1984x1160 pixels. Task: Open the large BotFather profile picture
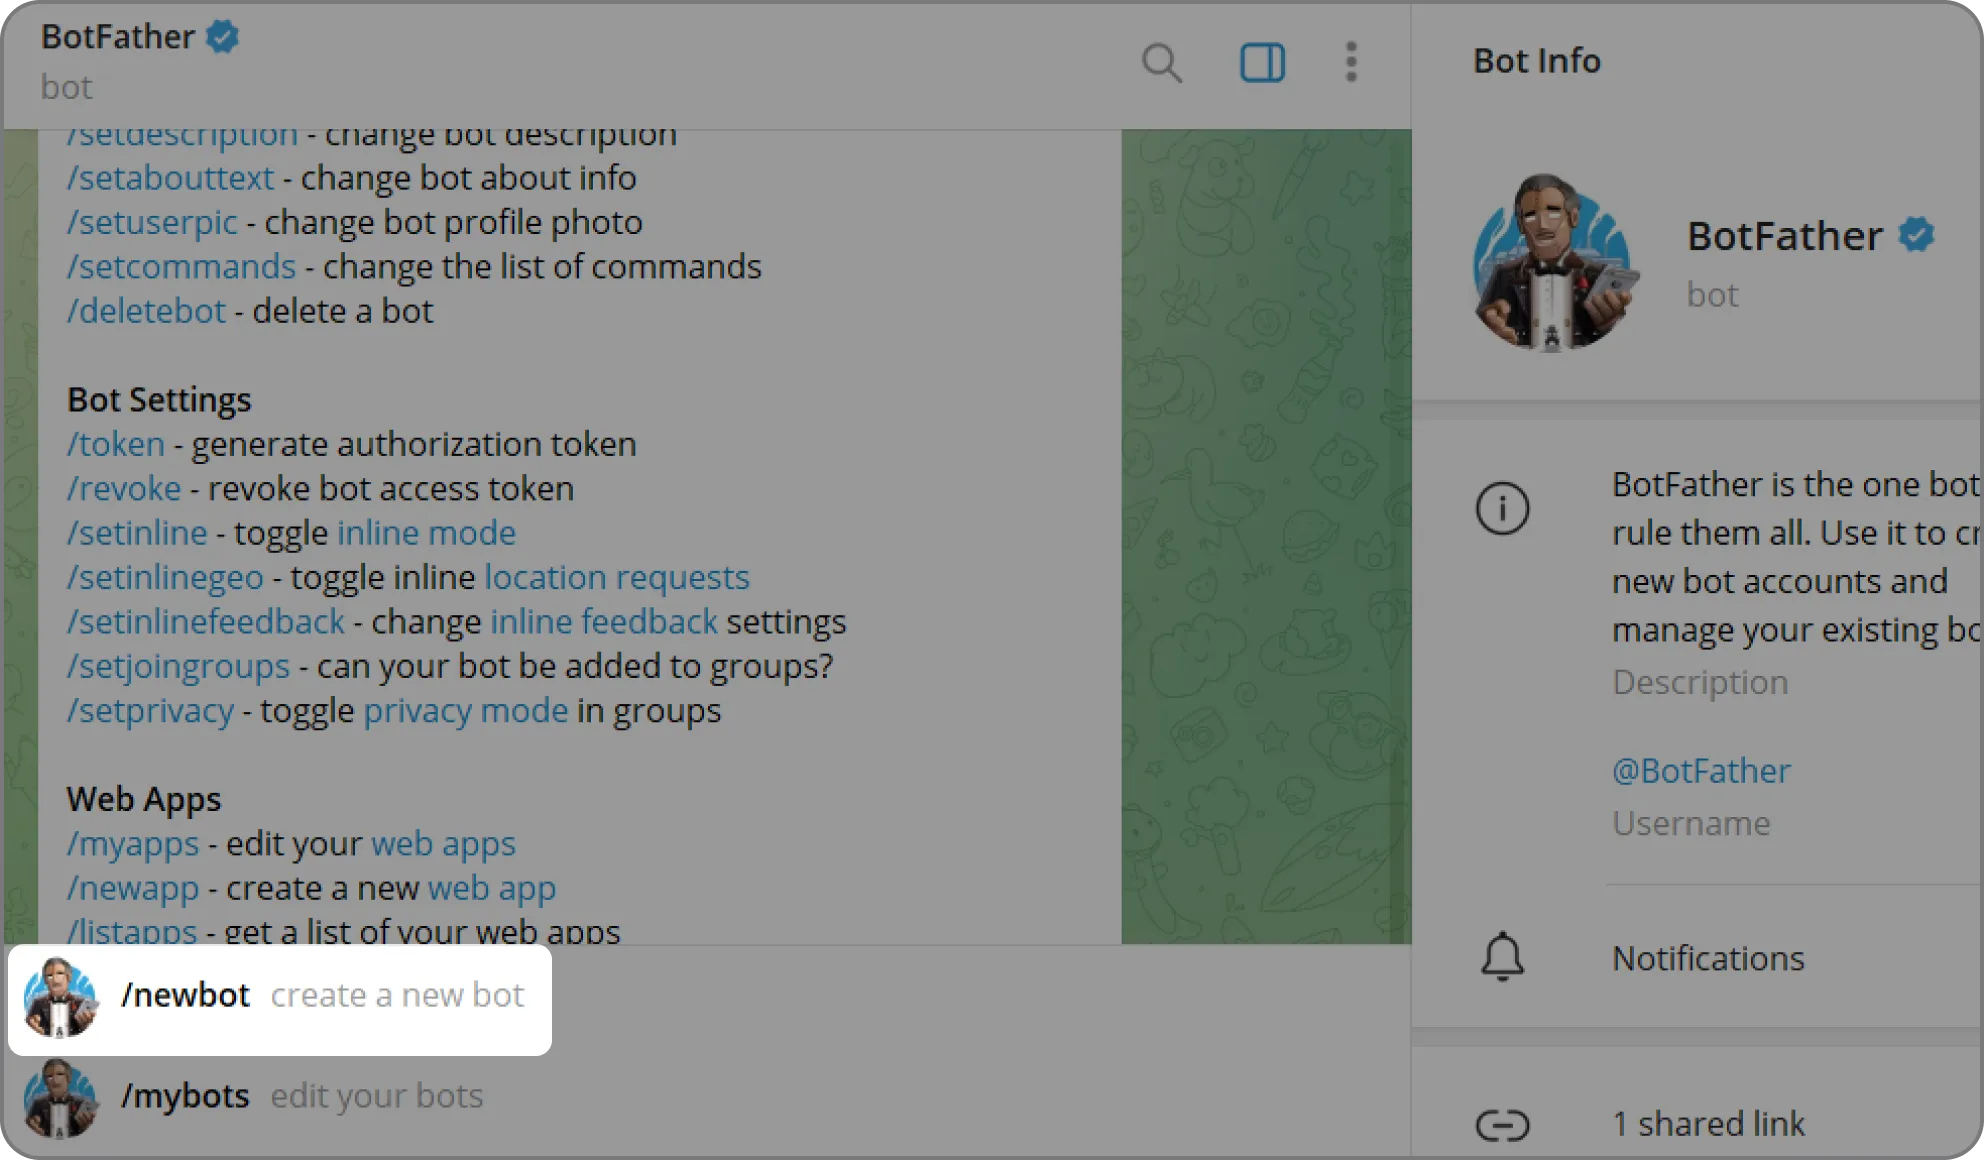click(x=1554, y=263)
